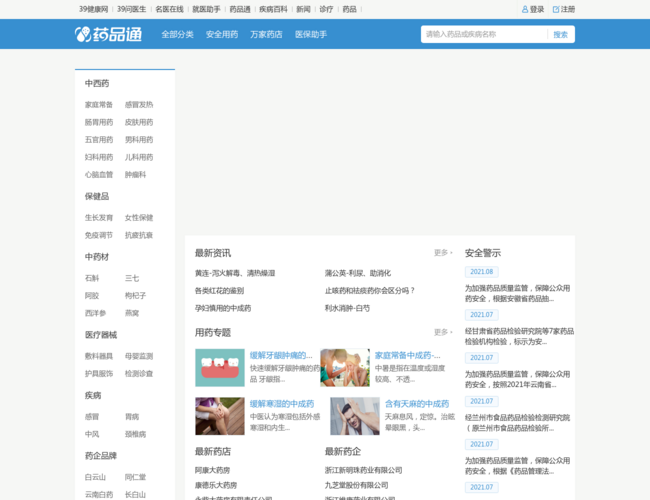Viewport: 650px width, 500px height.
Task: Open the 安全用药 menu item
Action: 222,34
